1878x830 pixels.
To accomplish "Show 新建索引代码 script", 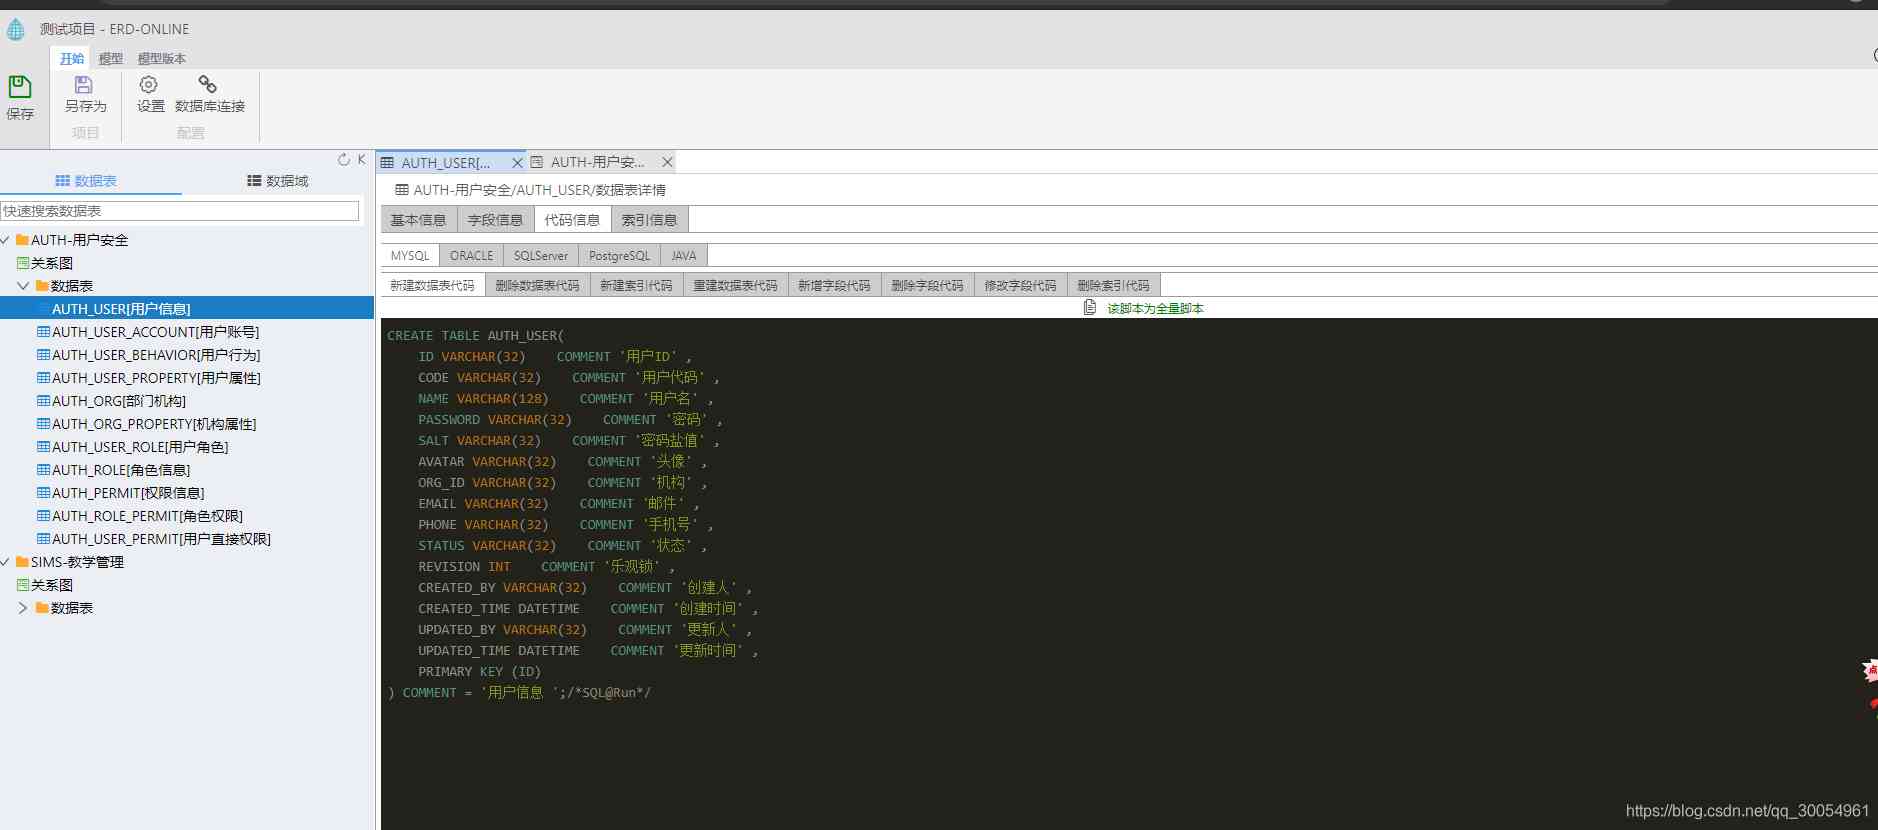I will point(637,286).
